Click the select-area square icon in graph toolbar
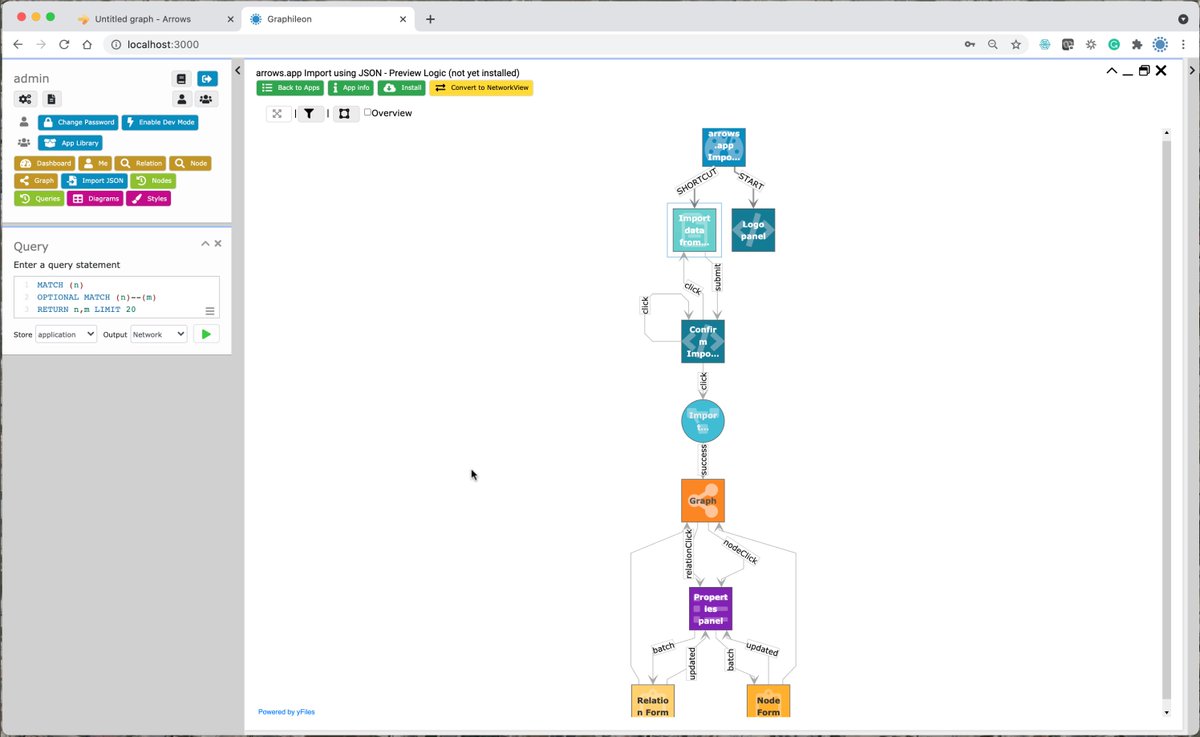Viewport: 1200px width, 737px height. (344, 114)
